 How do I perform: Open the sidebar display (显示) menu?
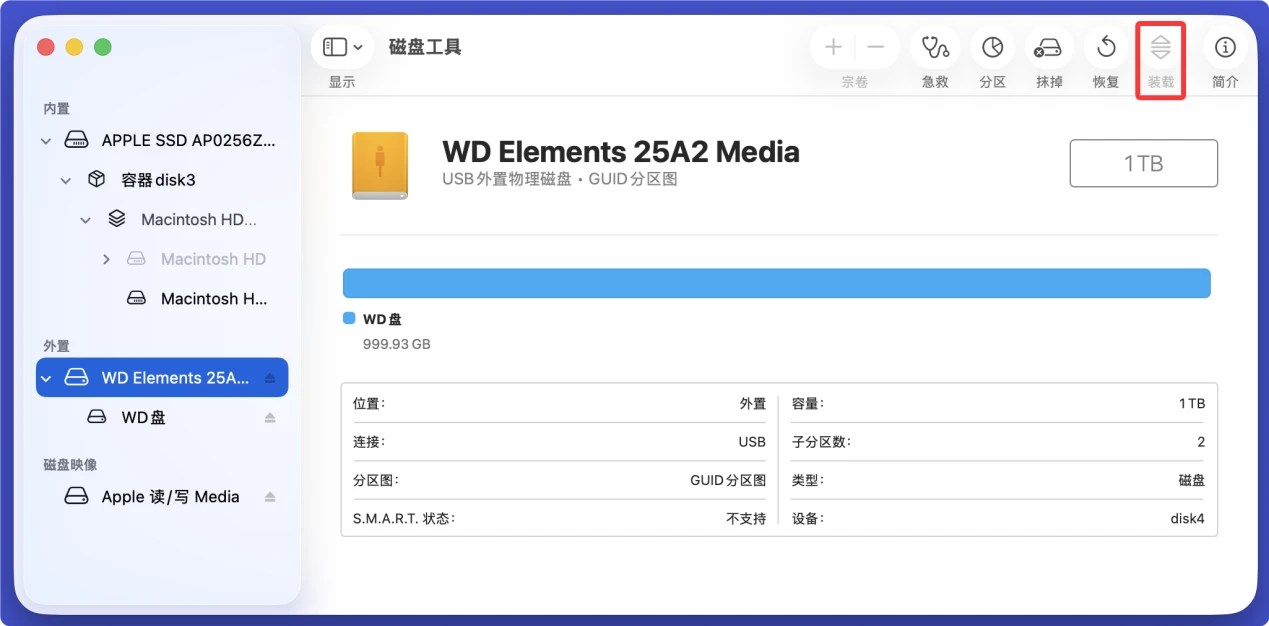point(342,47)
